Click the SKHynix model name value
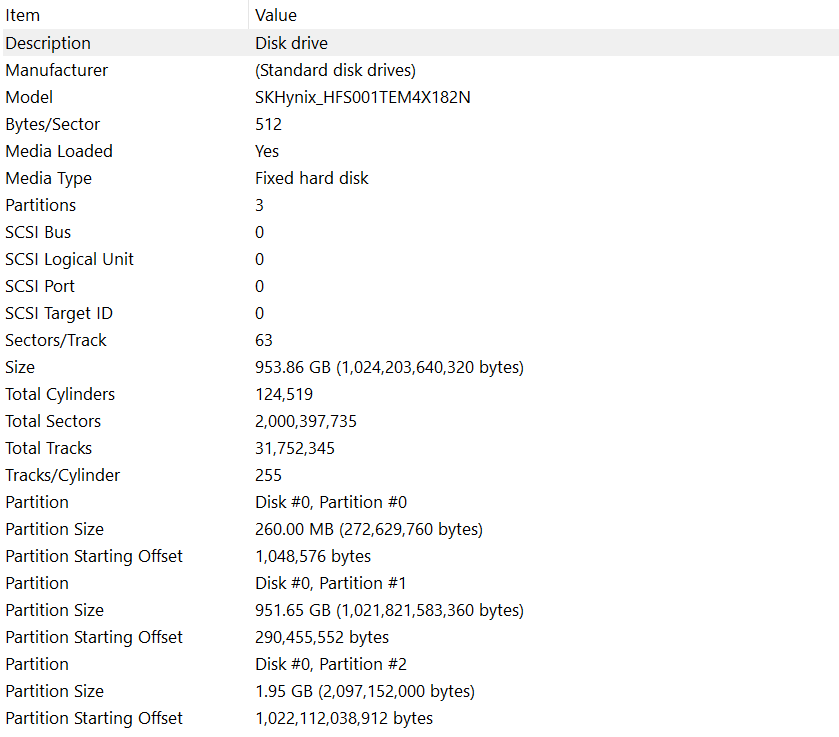This screenshot has width=839, height=737. [x=362, y=97]
